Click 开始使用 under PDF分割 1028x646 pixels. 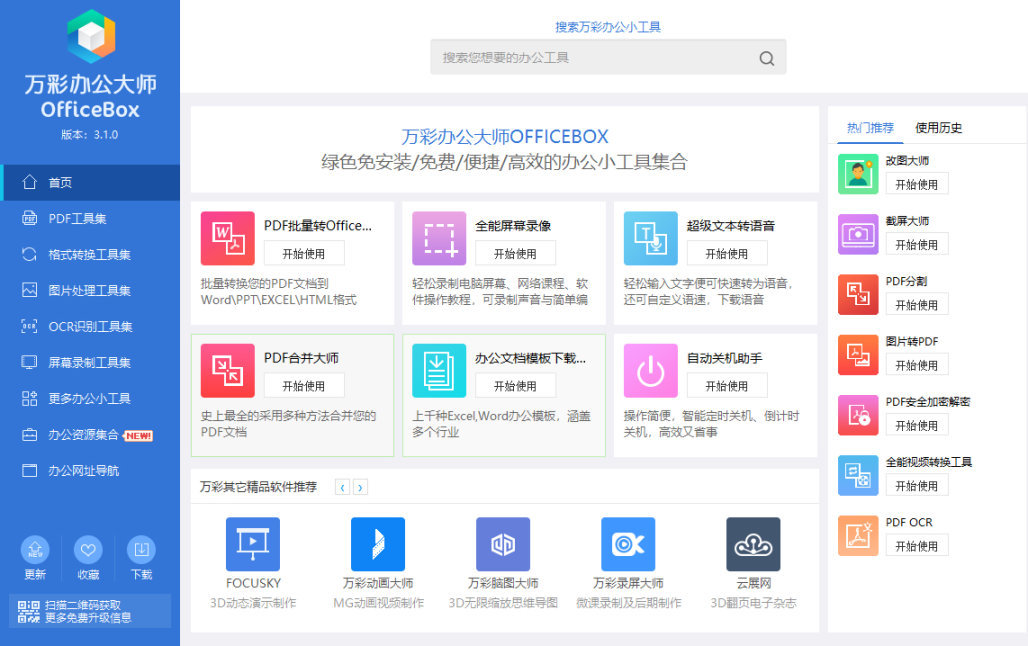pos(917,305)
